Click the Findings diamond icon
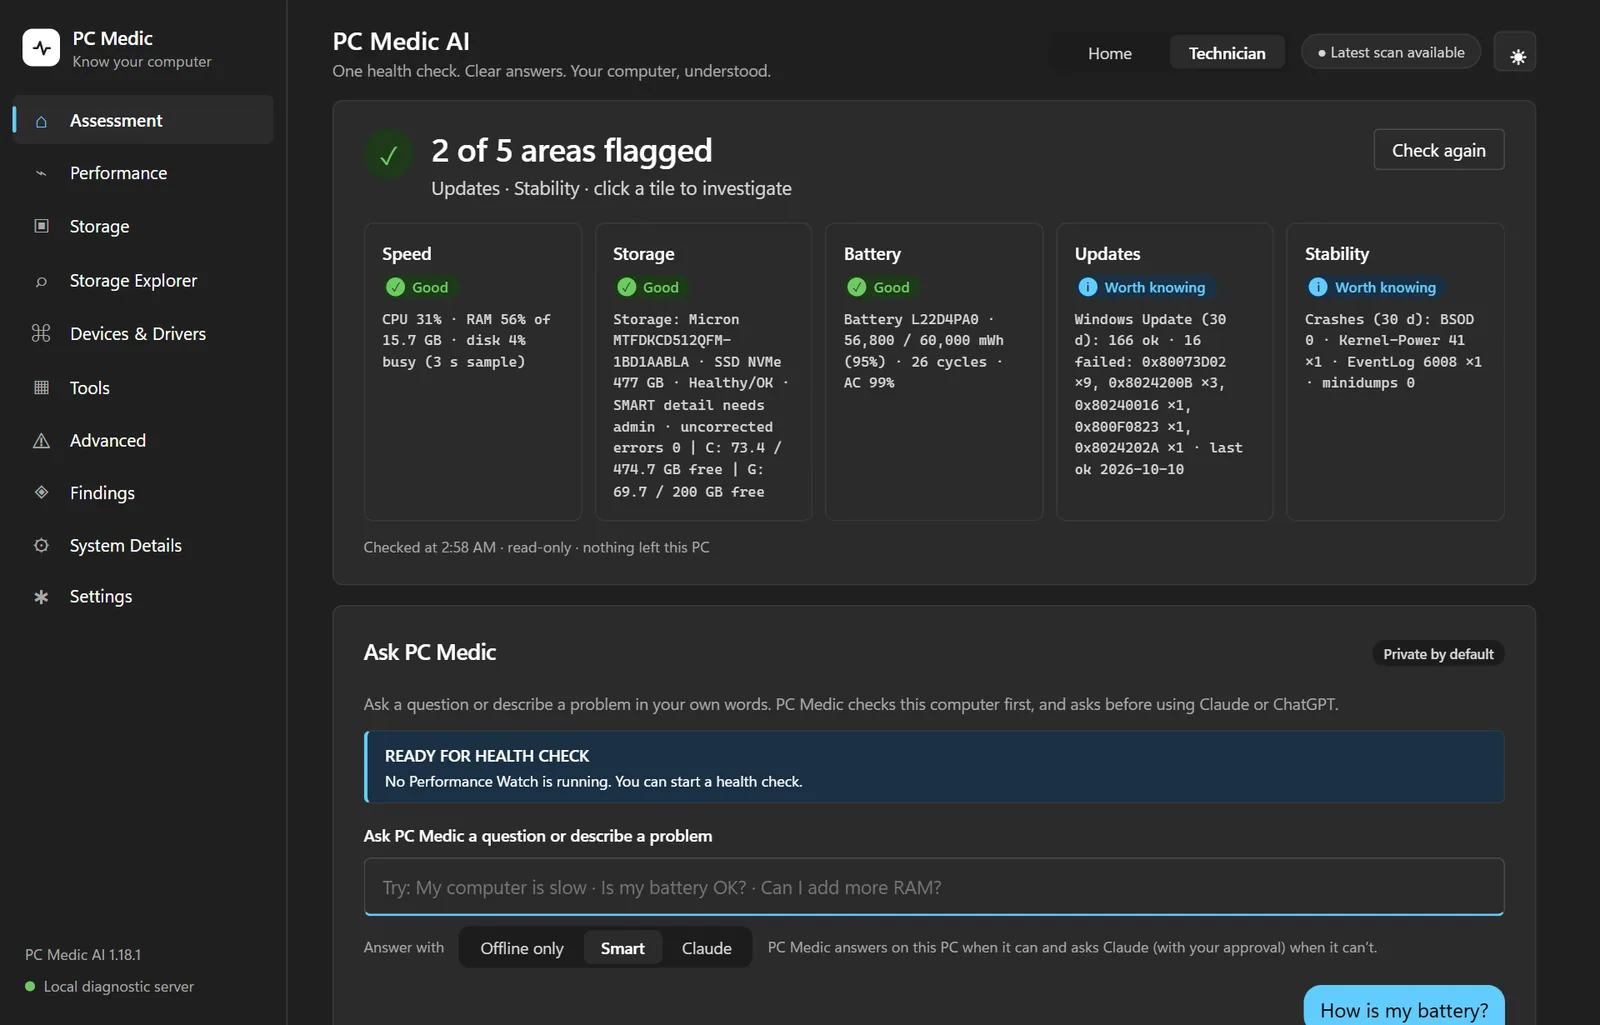 pos(41,492)
